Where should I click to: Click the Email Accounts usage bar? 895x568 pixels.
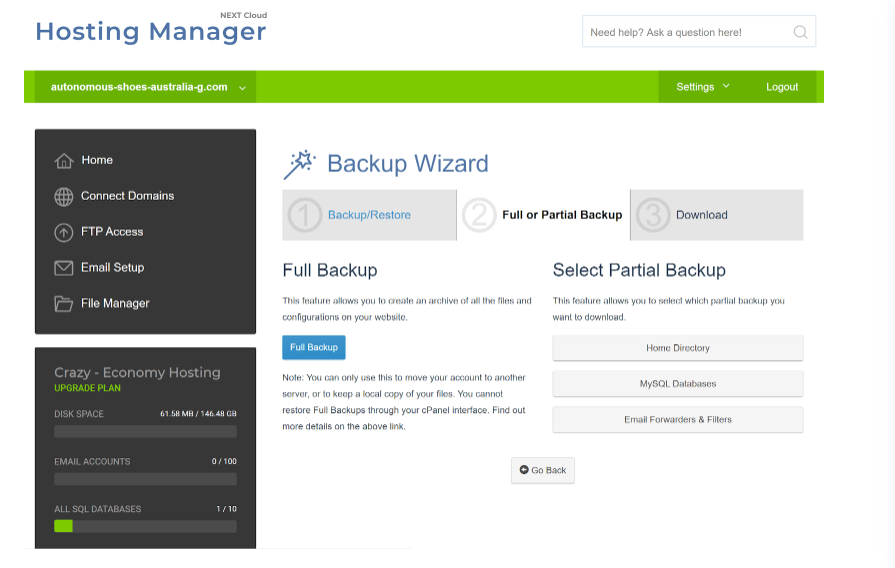click(x=146, y=479)
